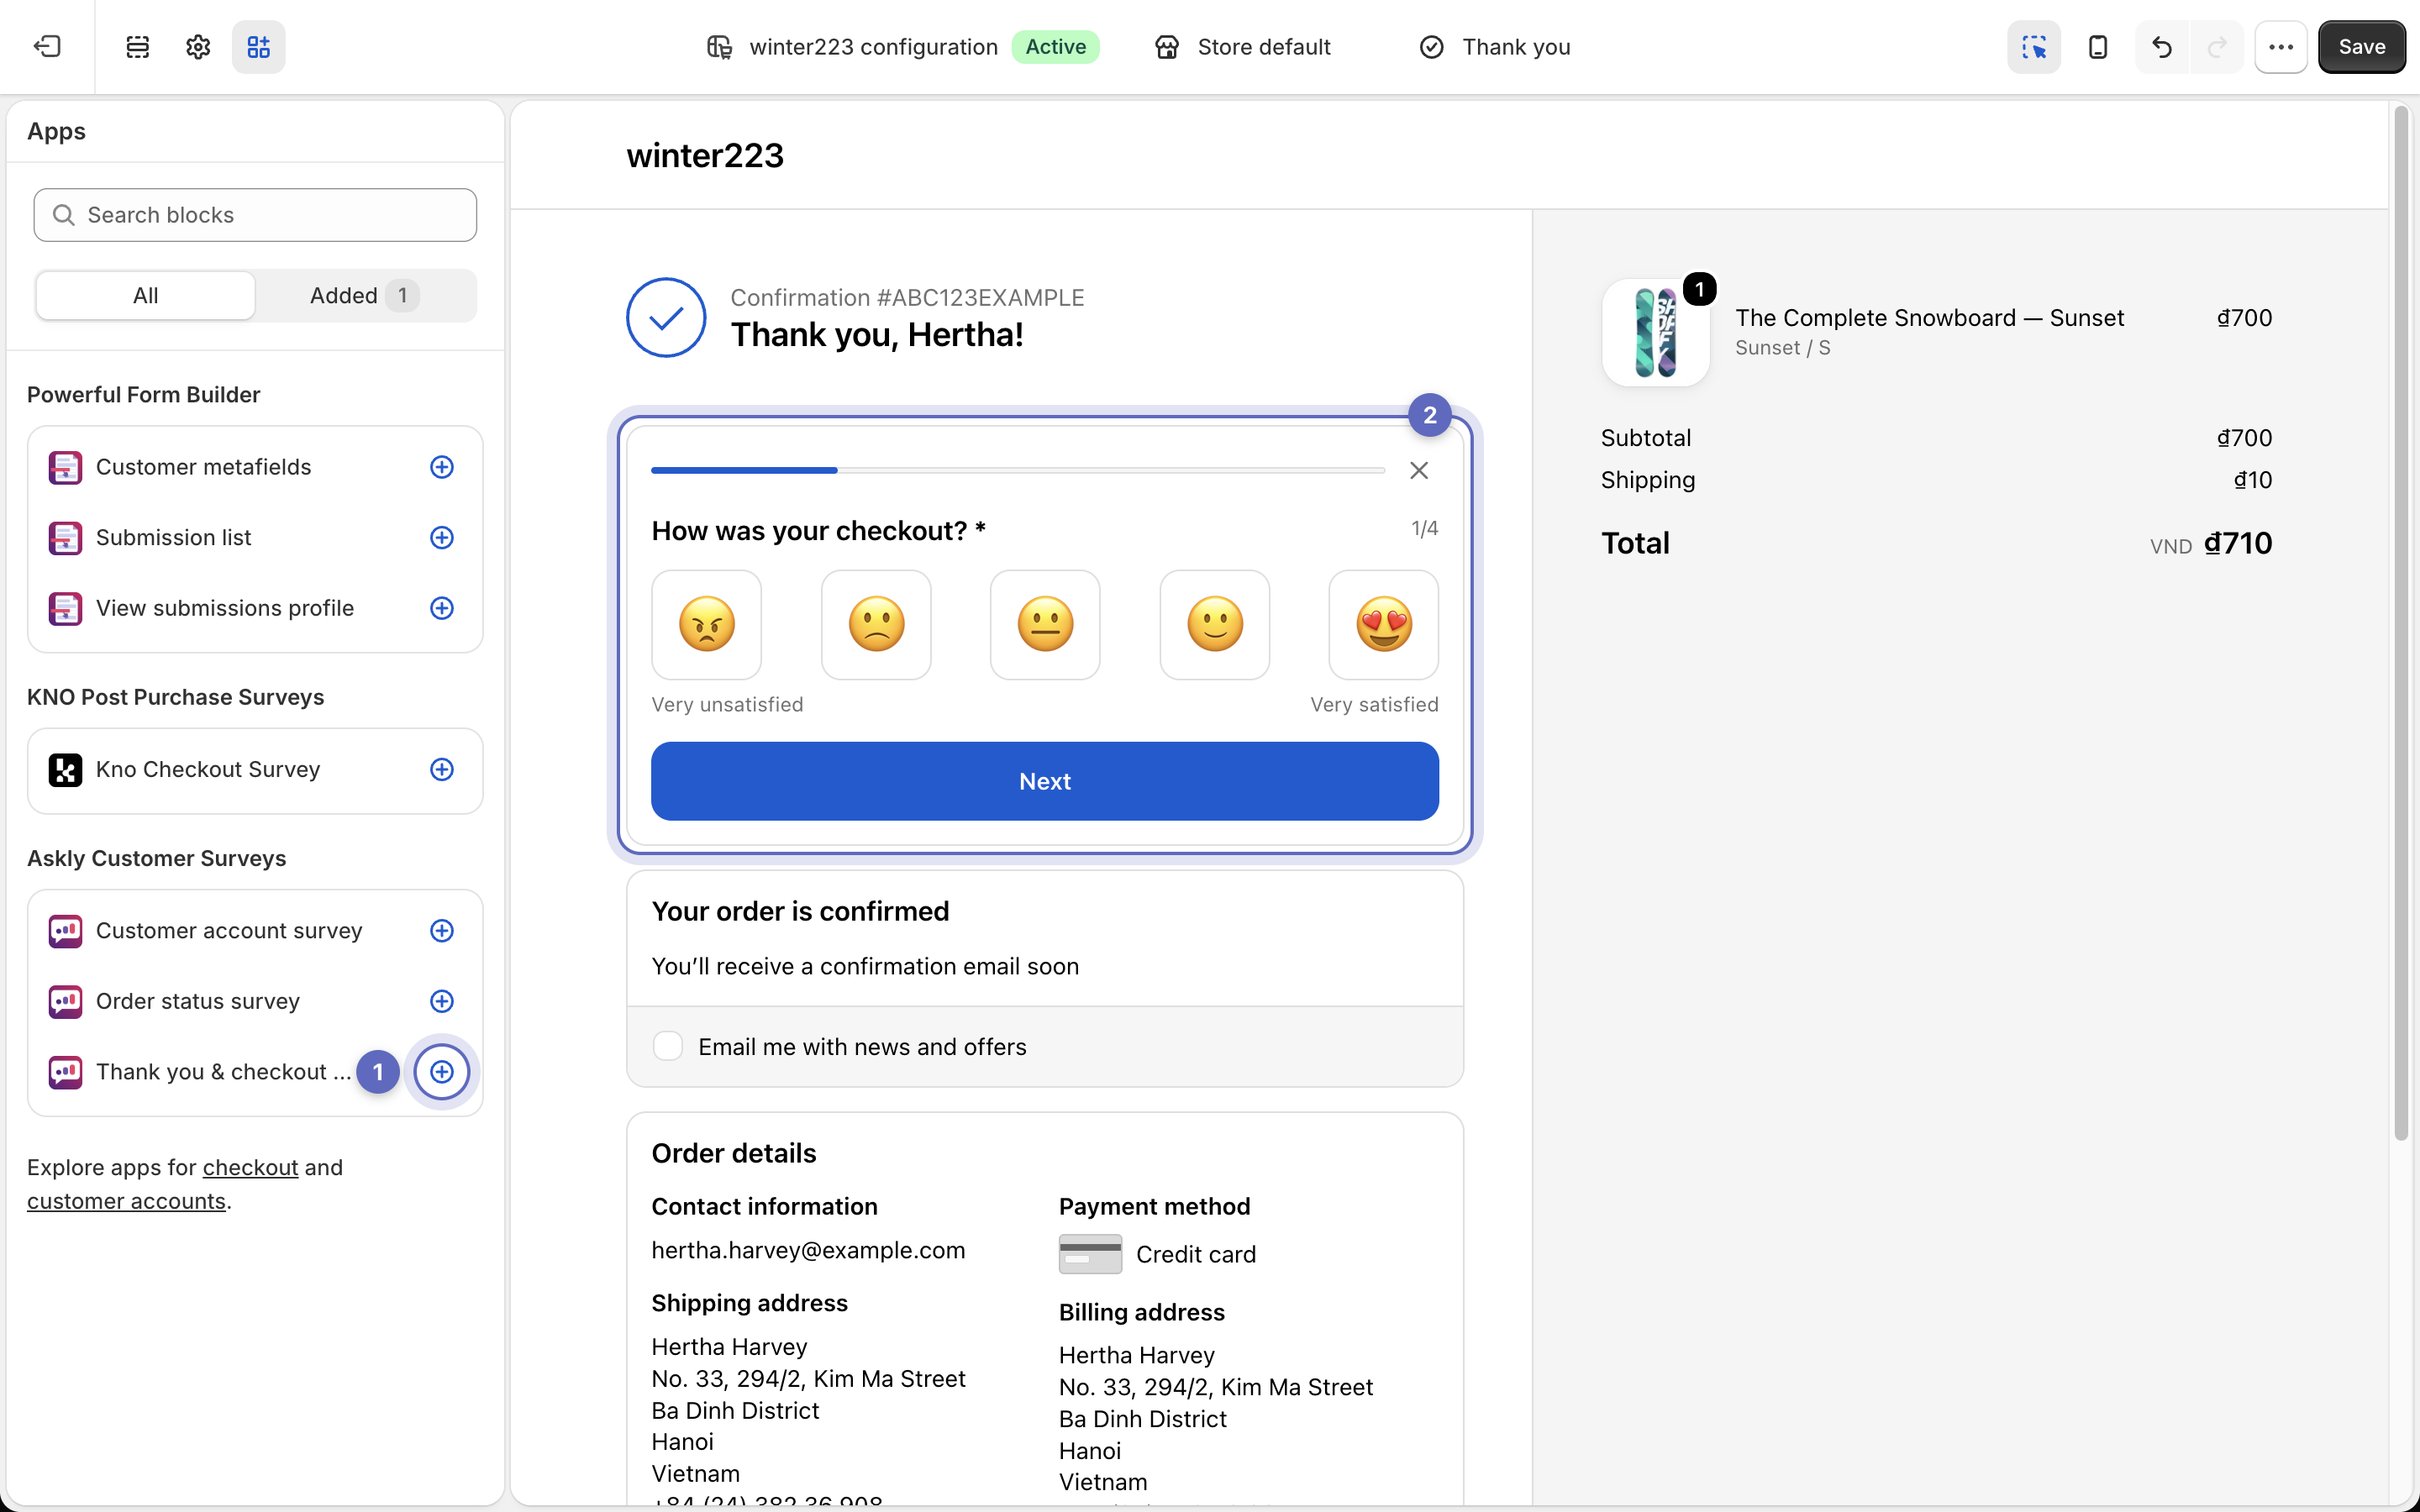
Task: Switch to the Added tab
Action: tap(365, 295)
